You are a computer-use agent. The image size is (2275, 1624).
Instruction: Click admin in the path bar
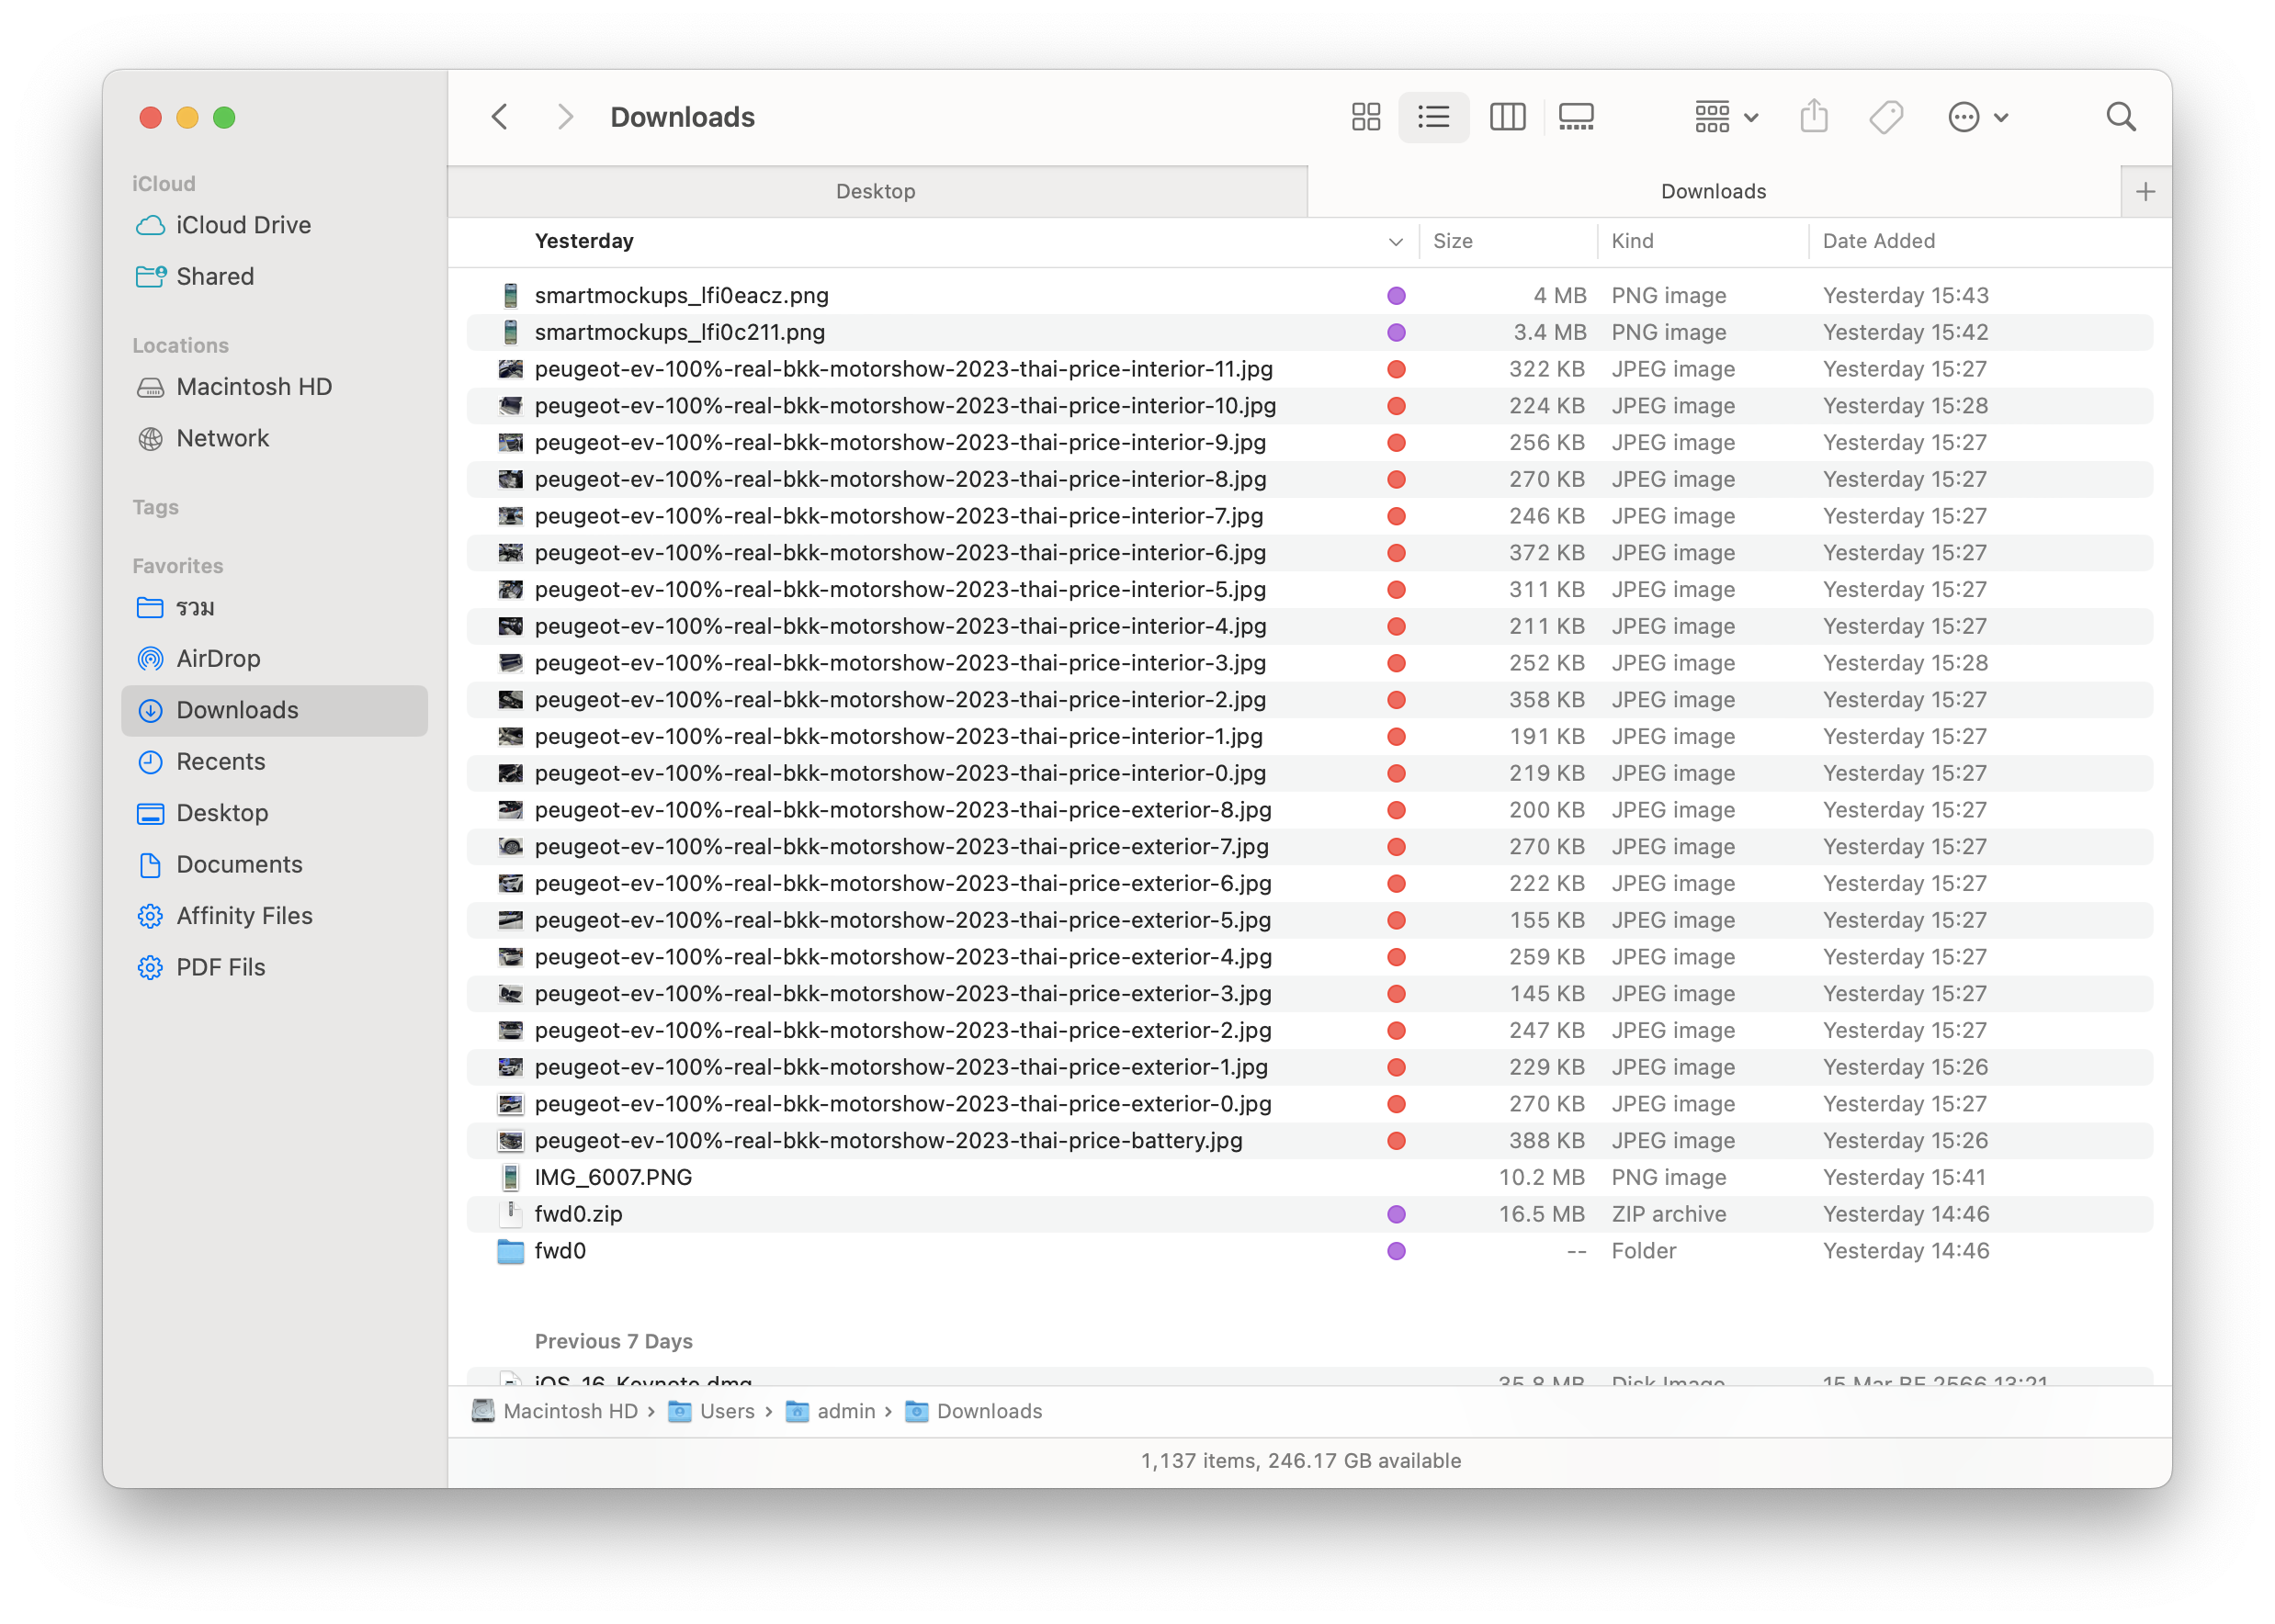point(844,1411)
